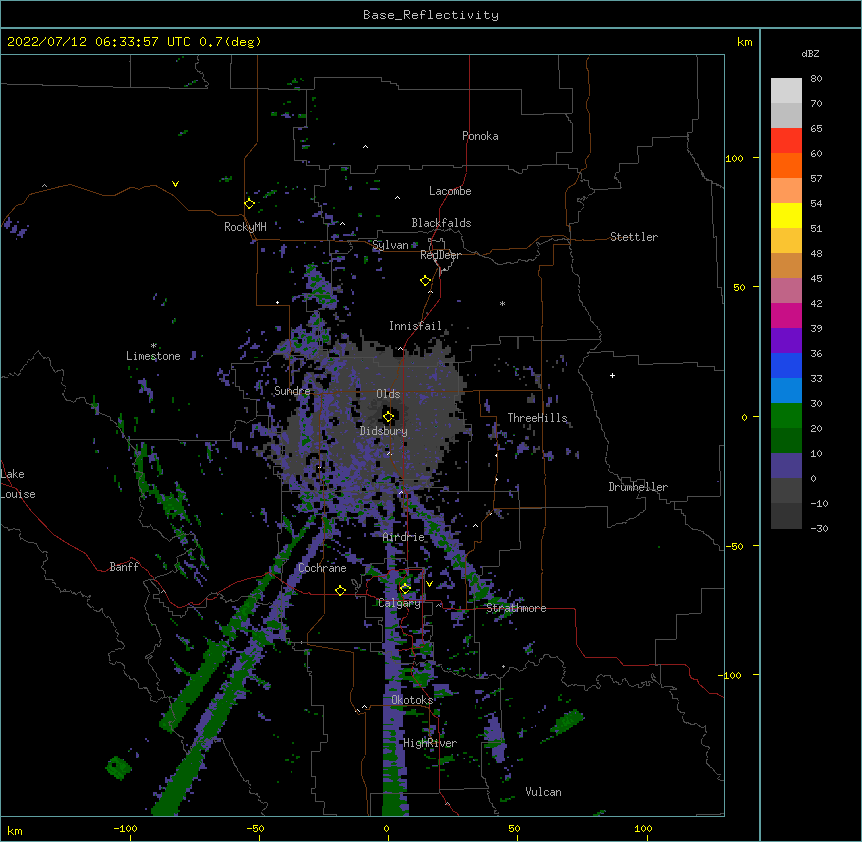Click the km unit label at top right
The width and height of the screenshot is (862, 842).
point(744,42)
